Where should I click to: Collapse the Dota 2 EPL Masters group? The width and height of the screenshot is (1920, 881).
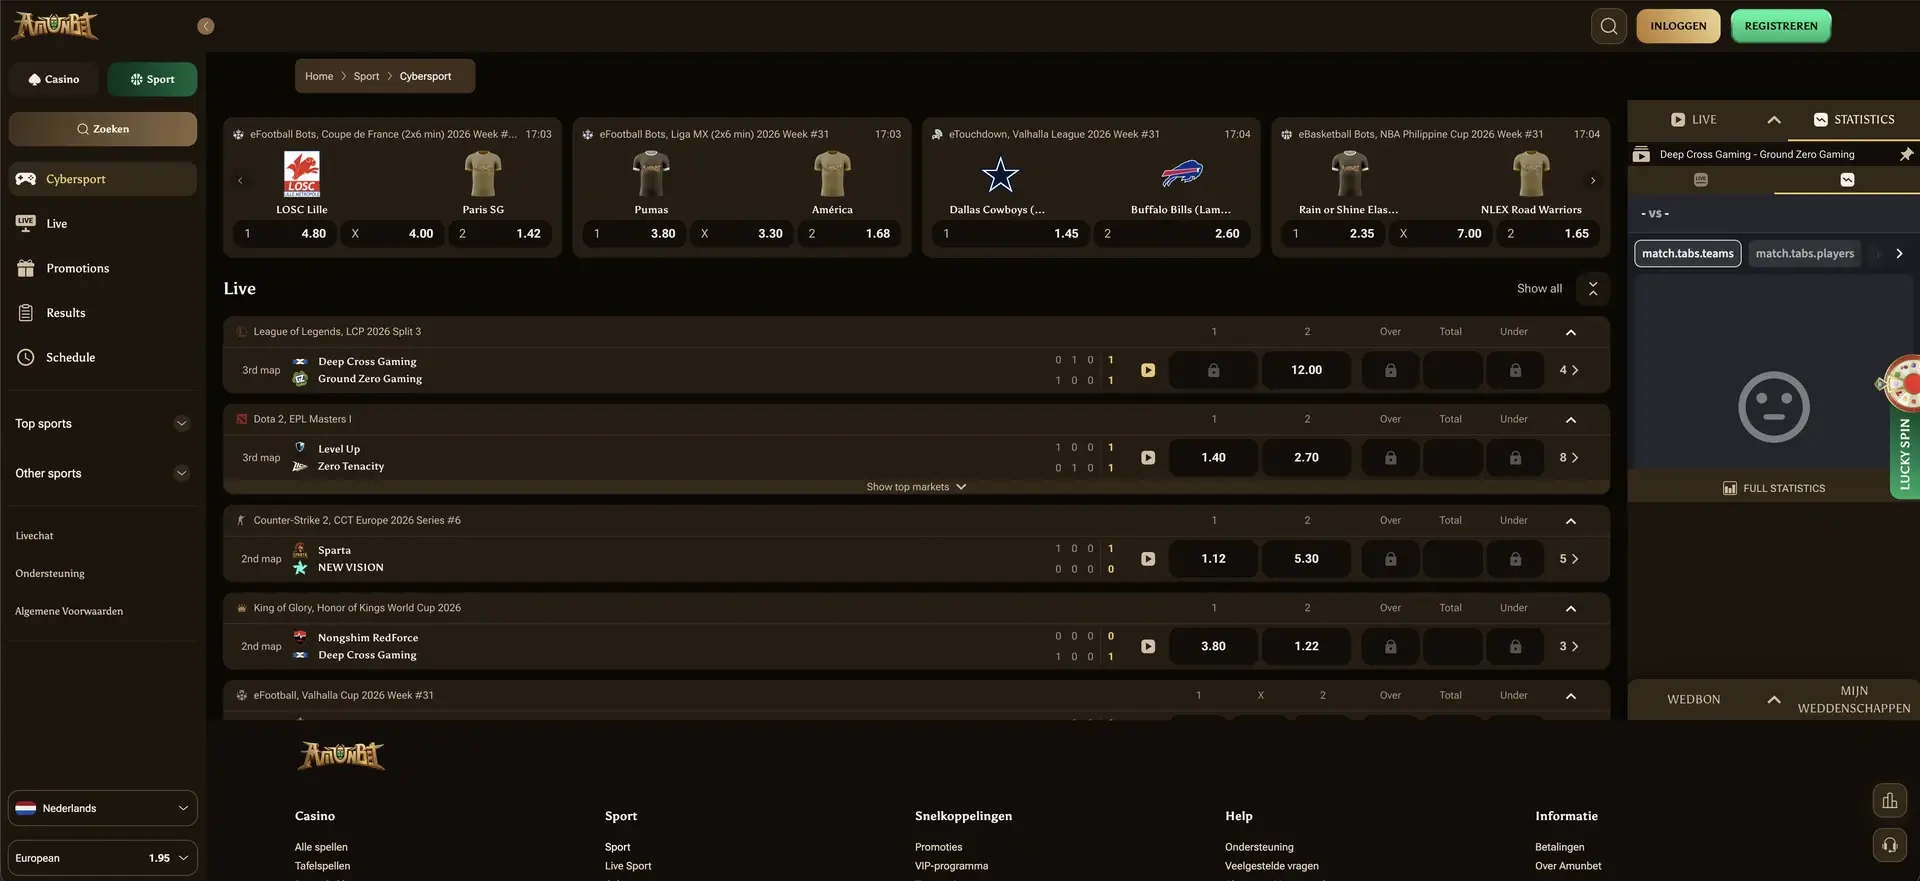[1571, 420]
